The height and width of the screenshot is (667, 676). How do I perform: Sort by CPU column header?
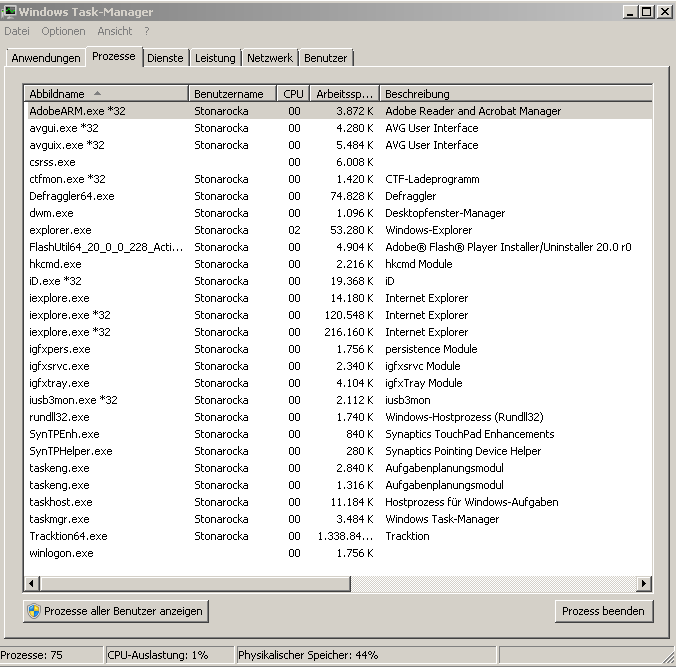pyautogui.click(x=293, y=94)
